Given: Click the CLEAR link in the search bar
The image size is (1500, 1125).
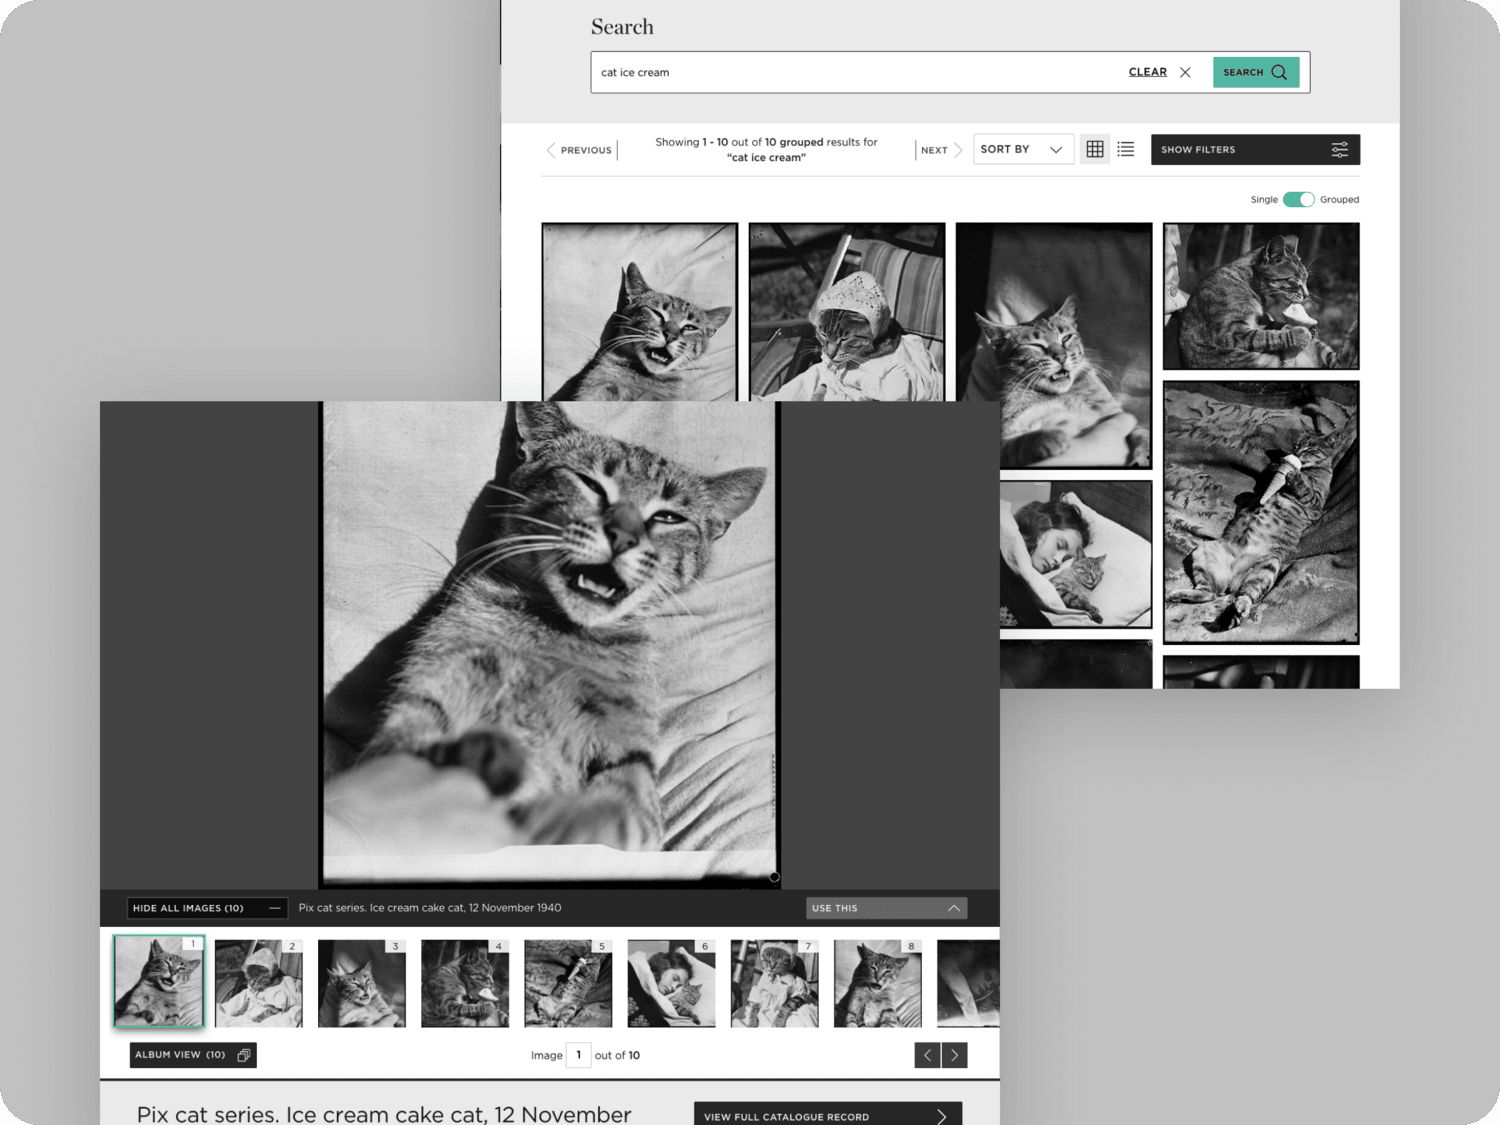Looking at the screenshot, I should pyautogui.click(x=1147, y=72).
